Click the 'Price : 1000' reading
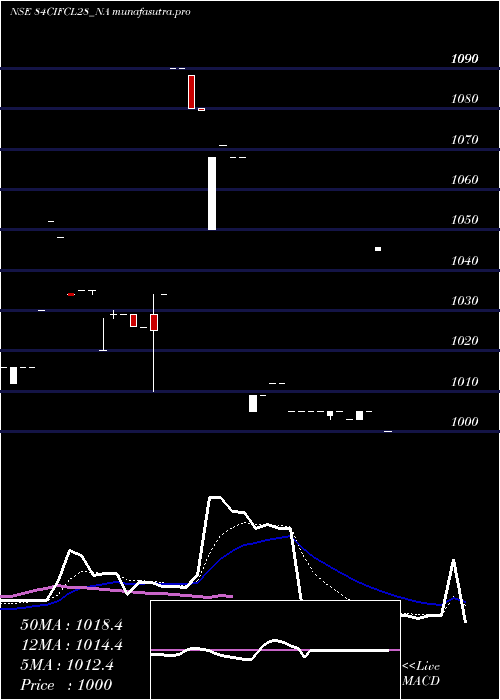 [66, 684]
